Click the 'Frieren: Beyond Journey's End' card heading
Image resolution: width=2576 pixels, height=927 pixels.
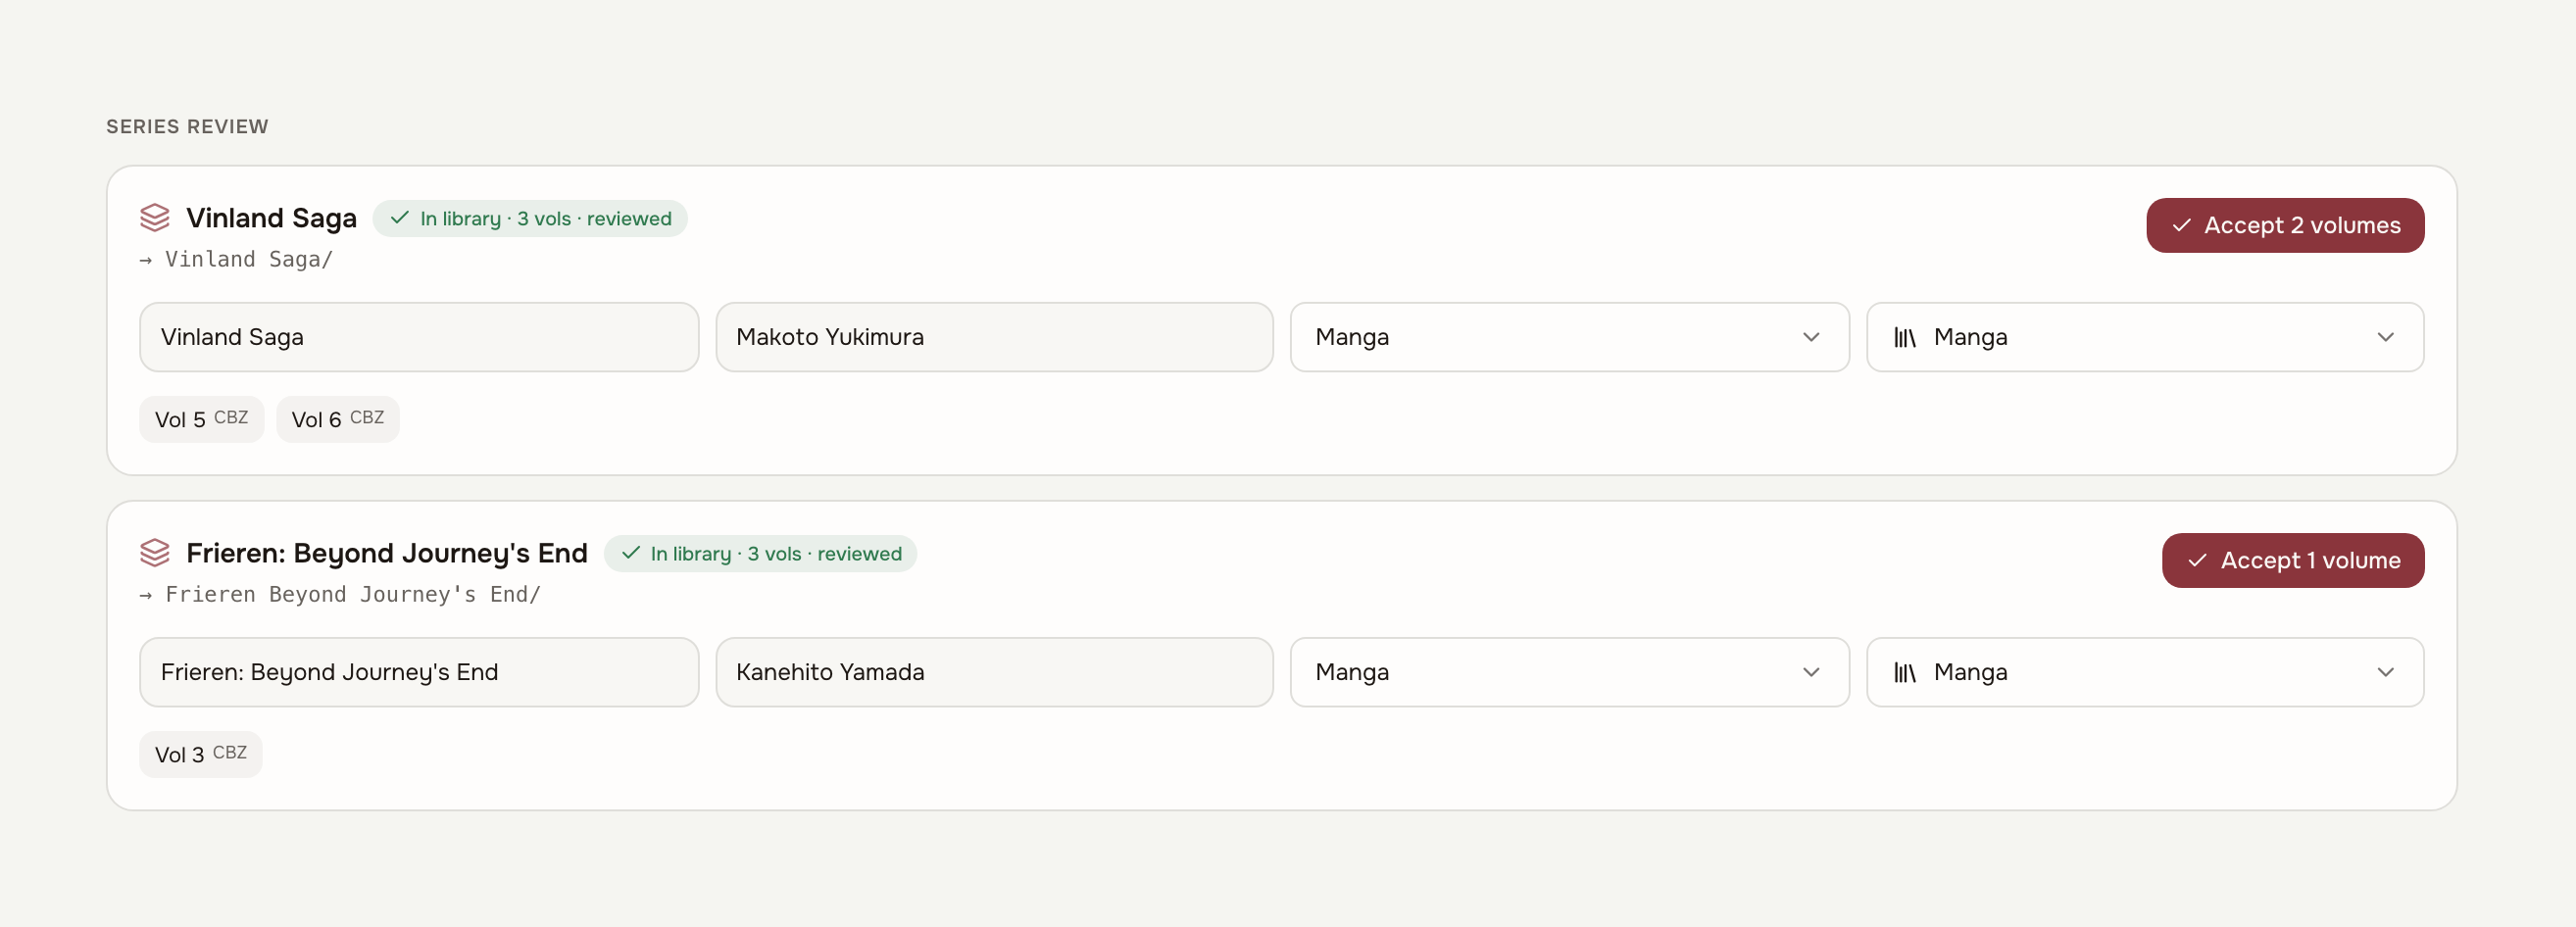[387, 553]
